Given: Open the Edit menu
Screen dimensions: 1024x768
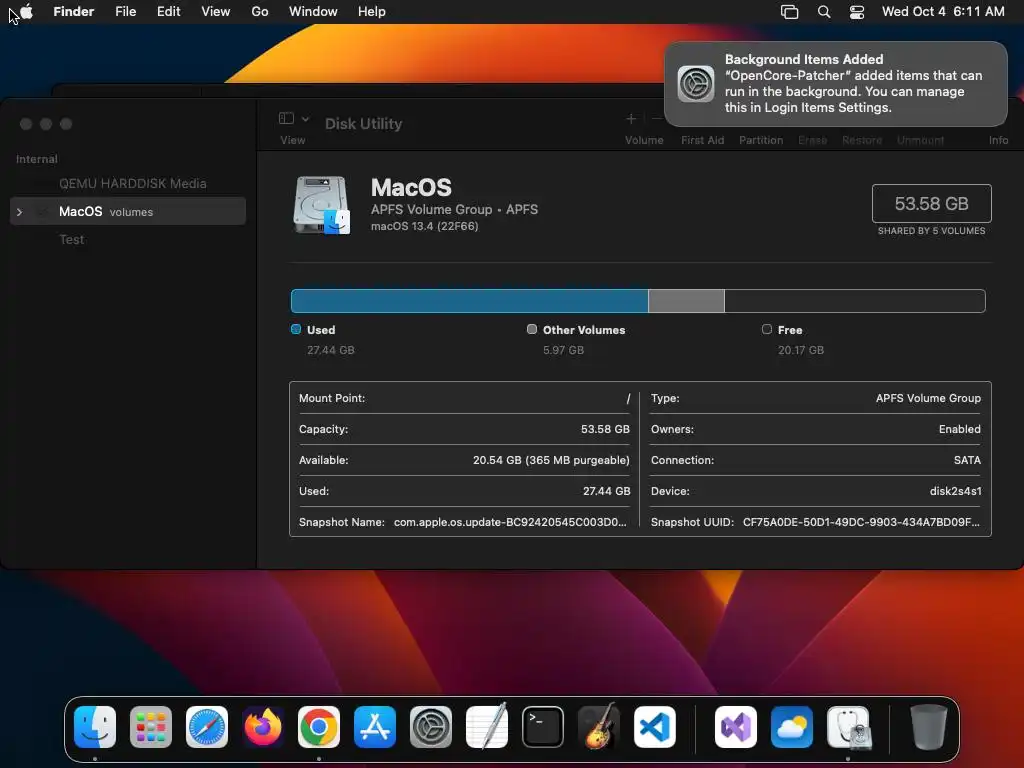Looking at the screenshot, I should [168, 12].
